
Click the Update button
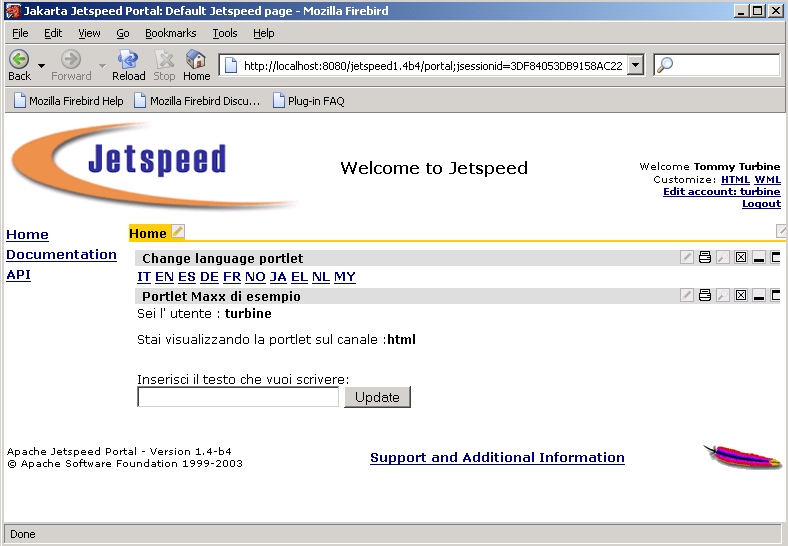coord(377,397)
